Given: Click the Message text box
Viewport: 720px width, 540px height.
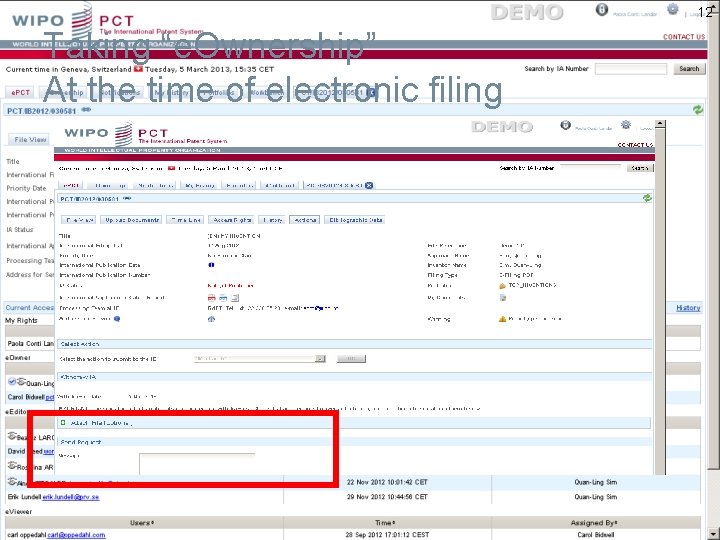Looking at the screenshot, I should [x=197, y=464].
